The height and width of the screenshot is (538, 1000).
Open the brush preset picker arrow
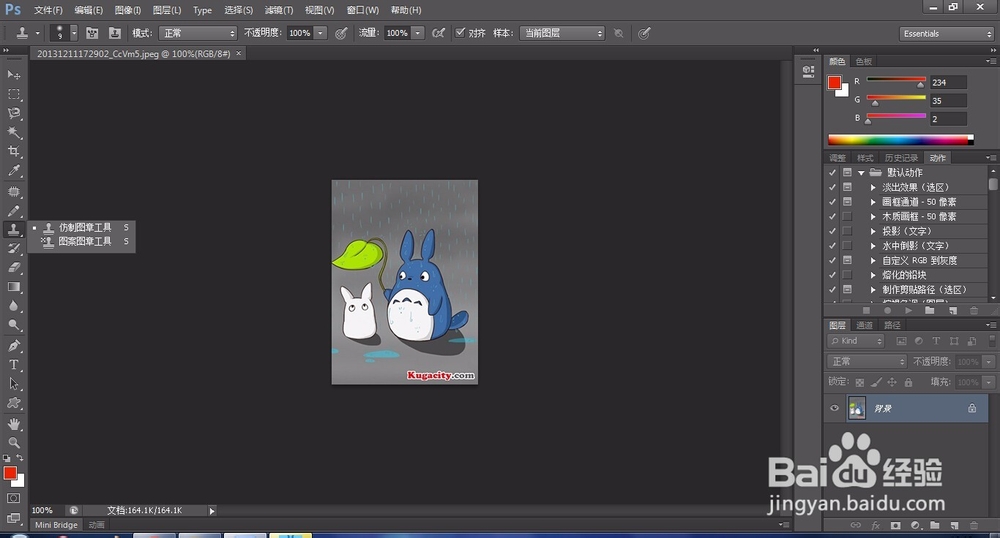tap(74, 33)
